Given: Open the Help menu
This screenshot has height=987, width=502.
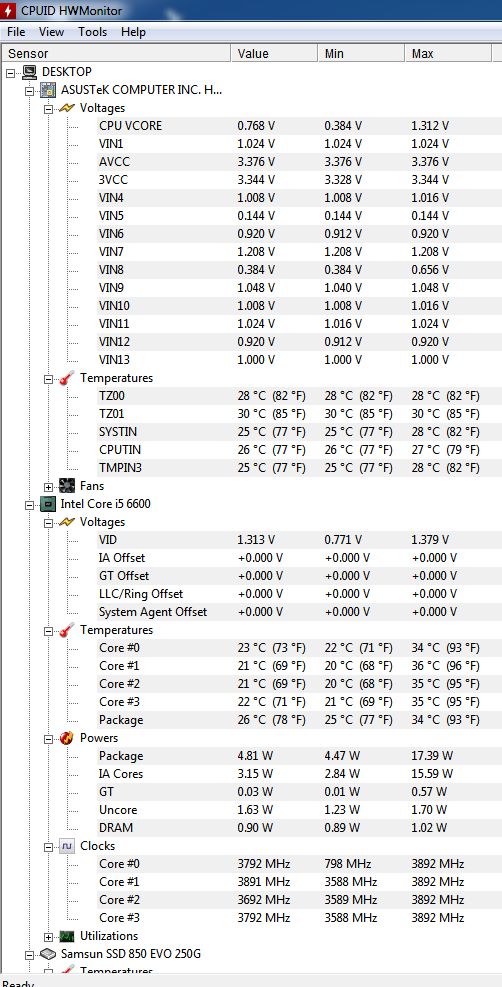Looking at the screenshot, I should click(133, 31).
